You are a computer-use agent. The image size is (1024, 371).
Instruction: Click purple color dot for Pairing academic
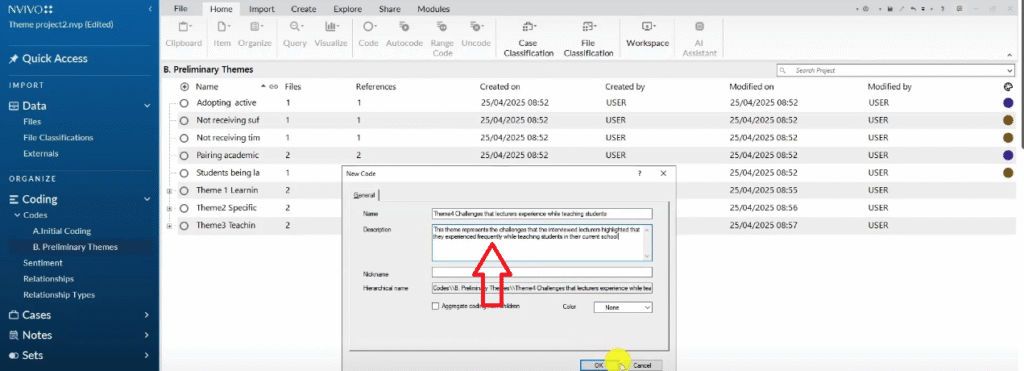click(1008, 155)
